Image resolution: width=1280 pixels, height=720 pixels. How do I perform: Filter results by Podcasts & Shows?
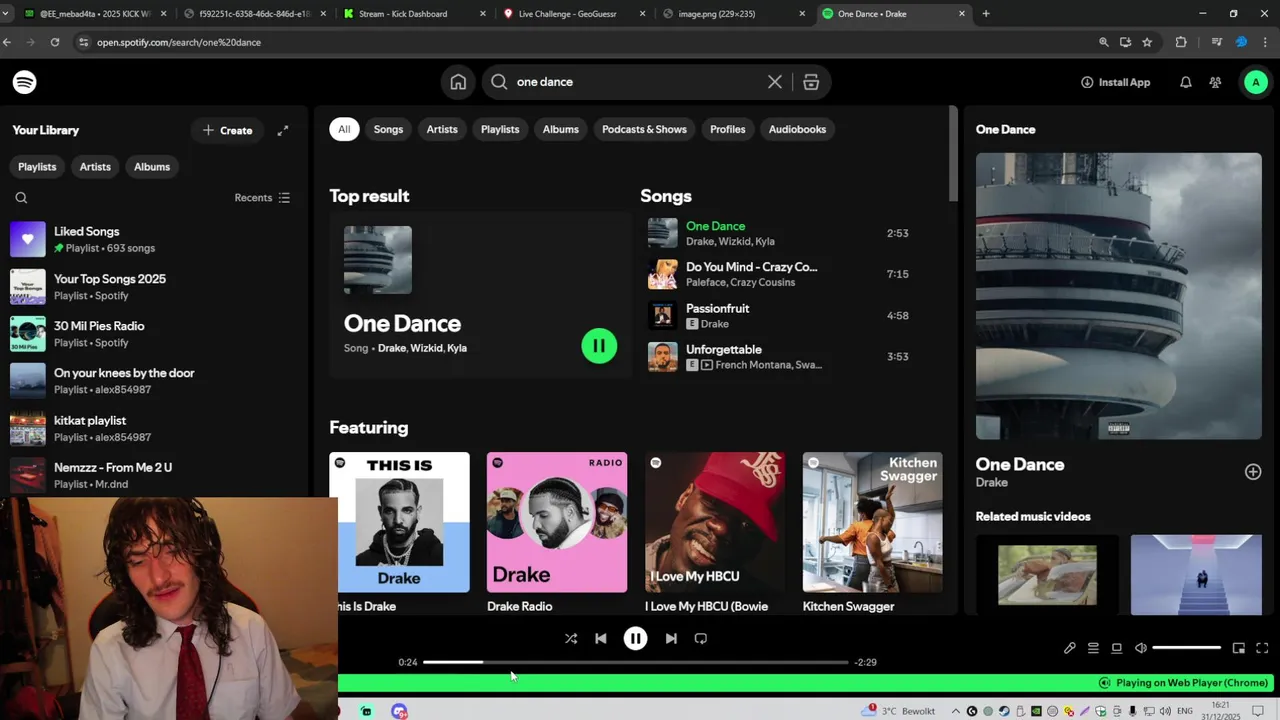coord(644,129)
